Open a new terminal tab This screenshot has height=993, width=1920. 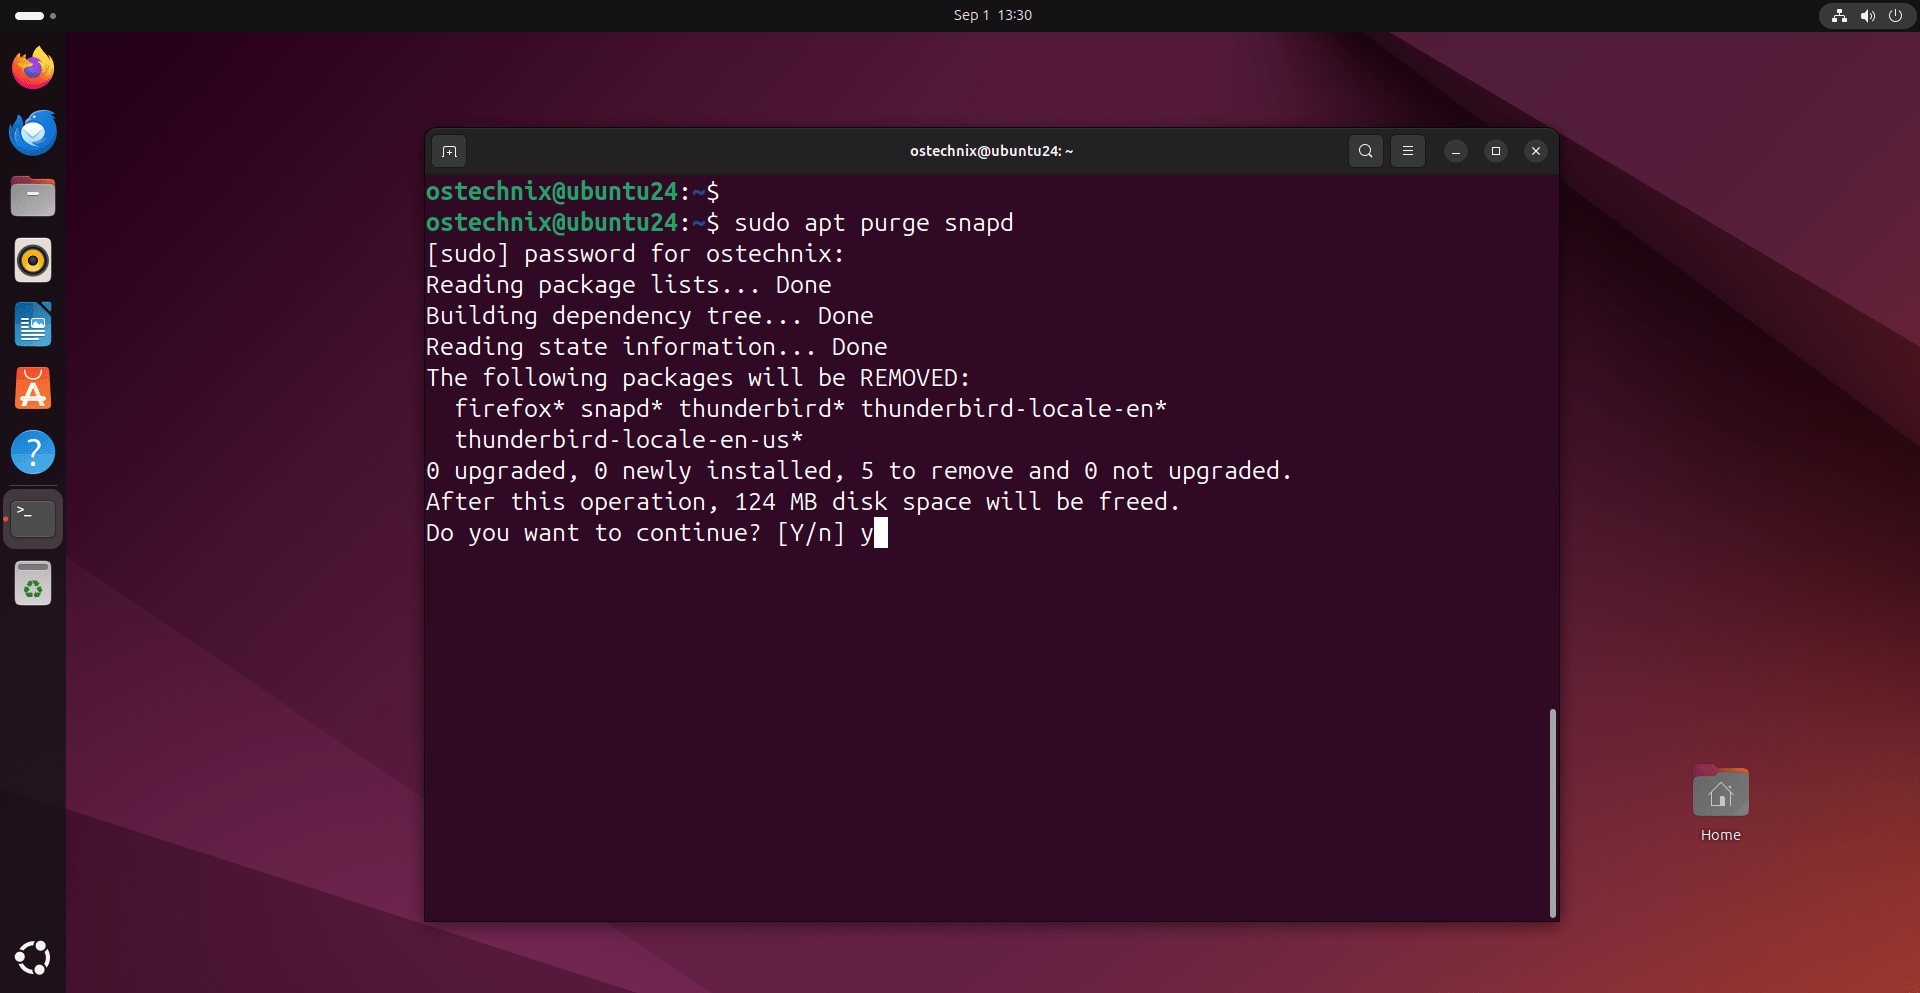tap(448, 151)
